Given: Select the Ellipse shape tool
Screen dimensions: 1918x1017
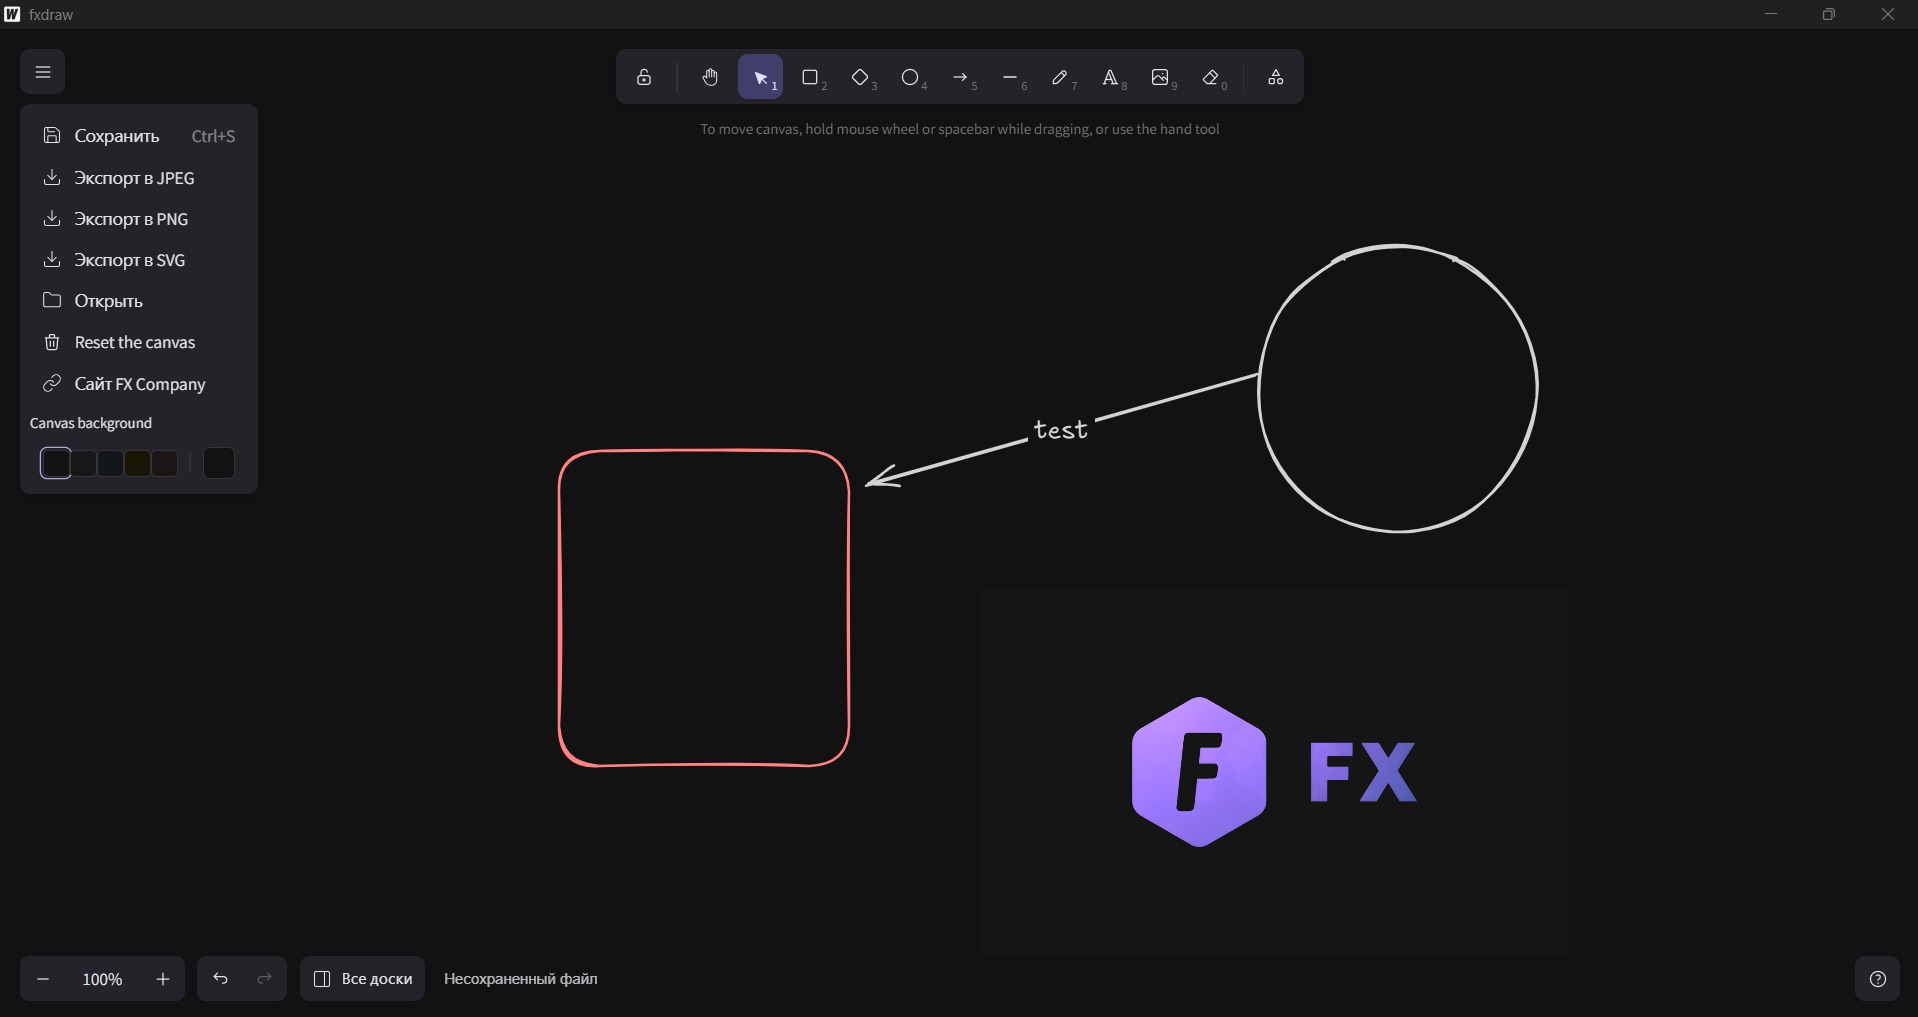Looking at the screenshot, I should point(911,77).
